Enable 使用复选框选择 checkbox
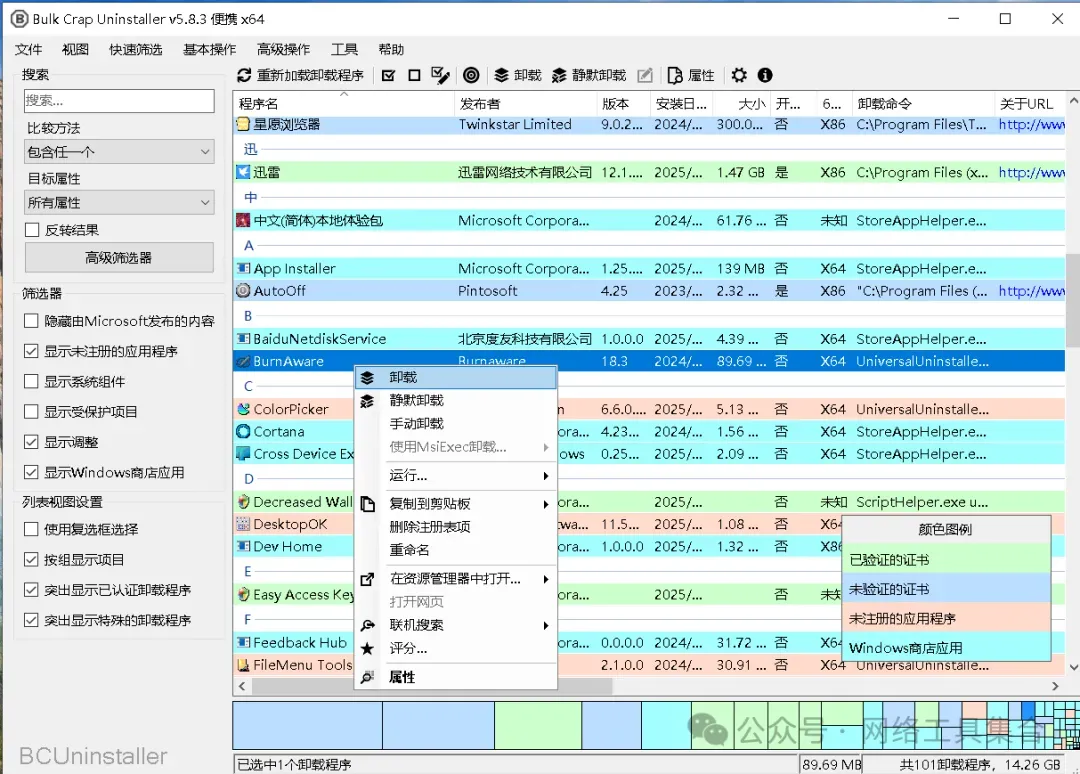The height and width of the screenshot is (774, 1080). coord(31,530)
